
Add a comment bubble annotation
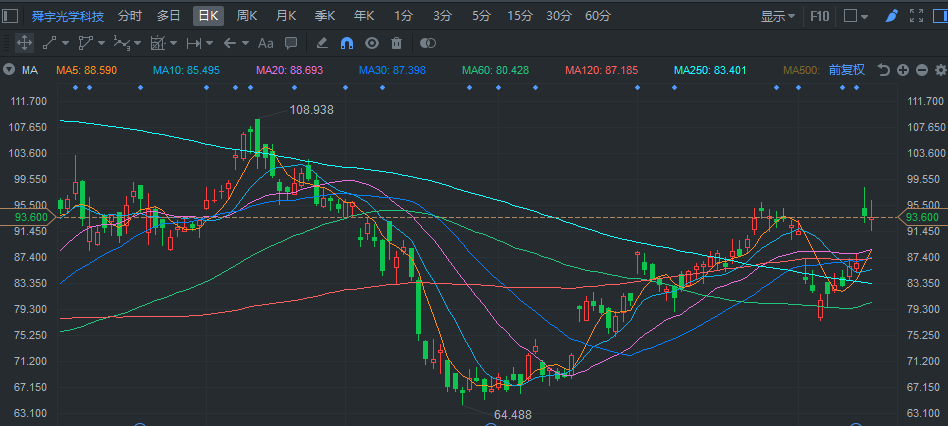click(x=290, y=43)
